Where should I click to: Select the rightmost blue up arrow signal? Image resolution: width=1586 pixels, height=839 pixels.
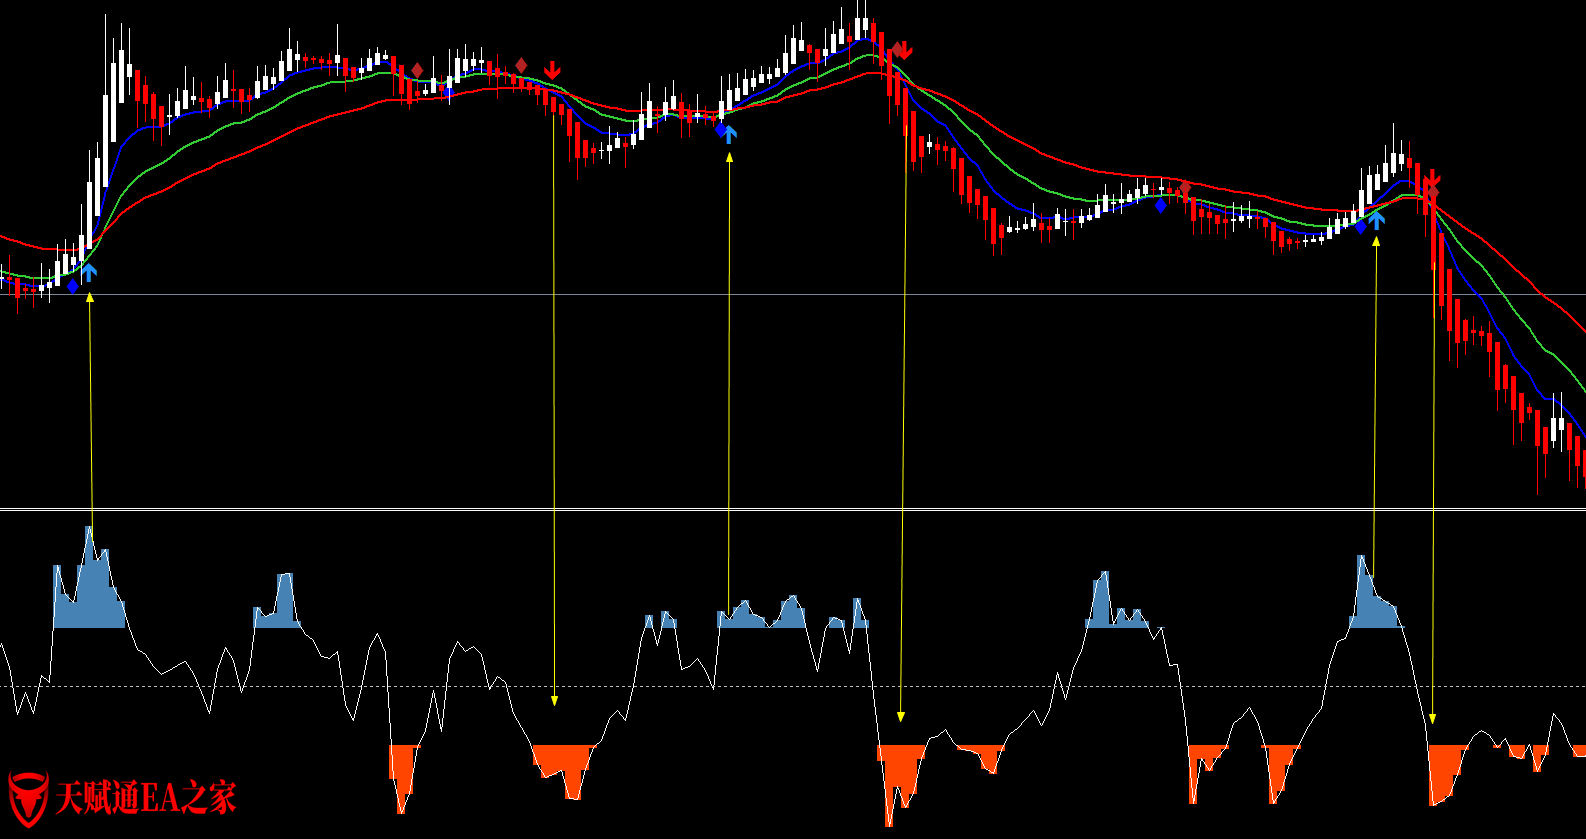coord(1377,220)
